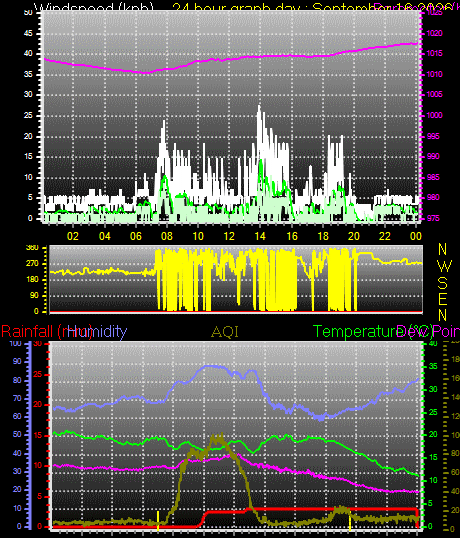
Task: Click the 'E' compass letter
Action: (443, 299)
